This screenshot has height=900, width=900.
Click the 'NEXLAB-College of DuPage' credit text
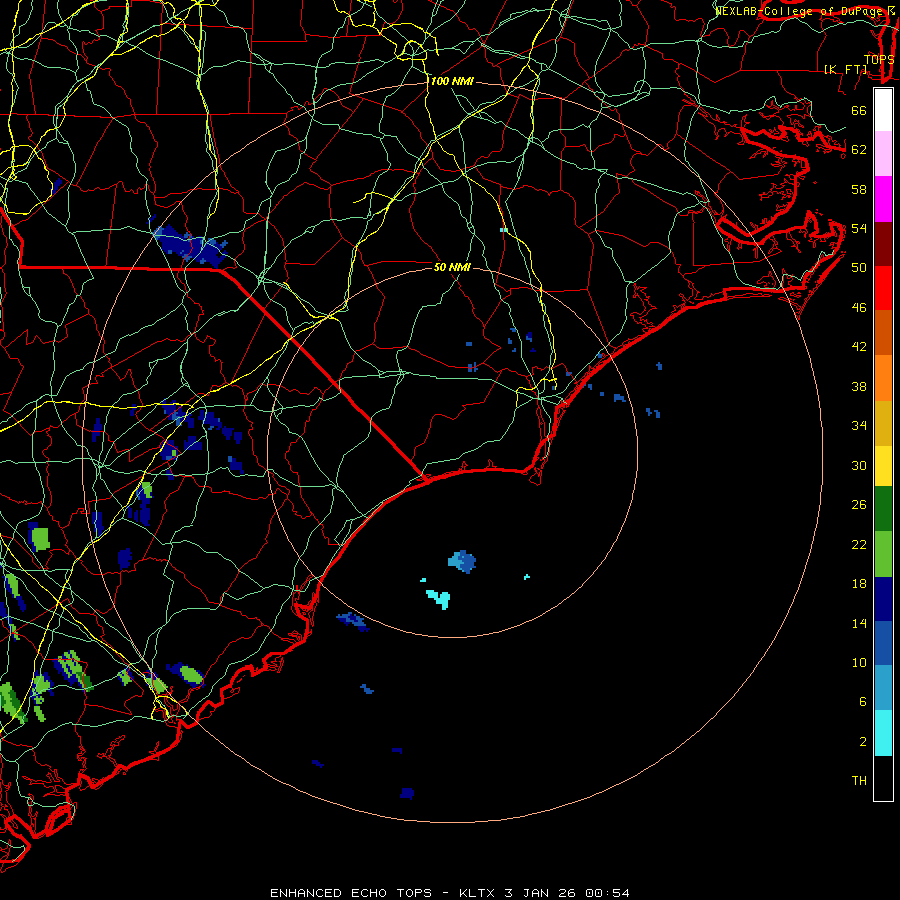point(800,11)
